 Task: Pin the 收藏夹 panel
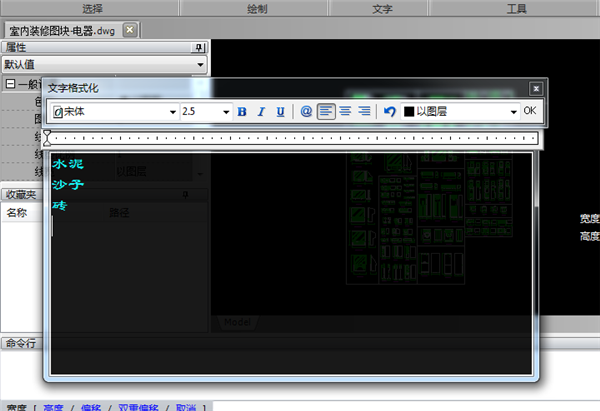pos(185,195)
